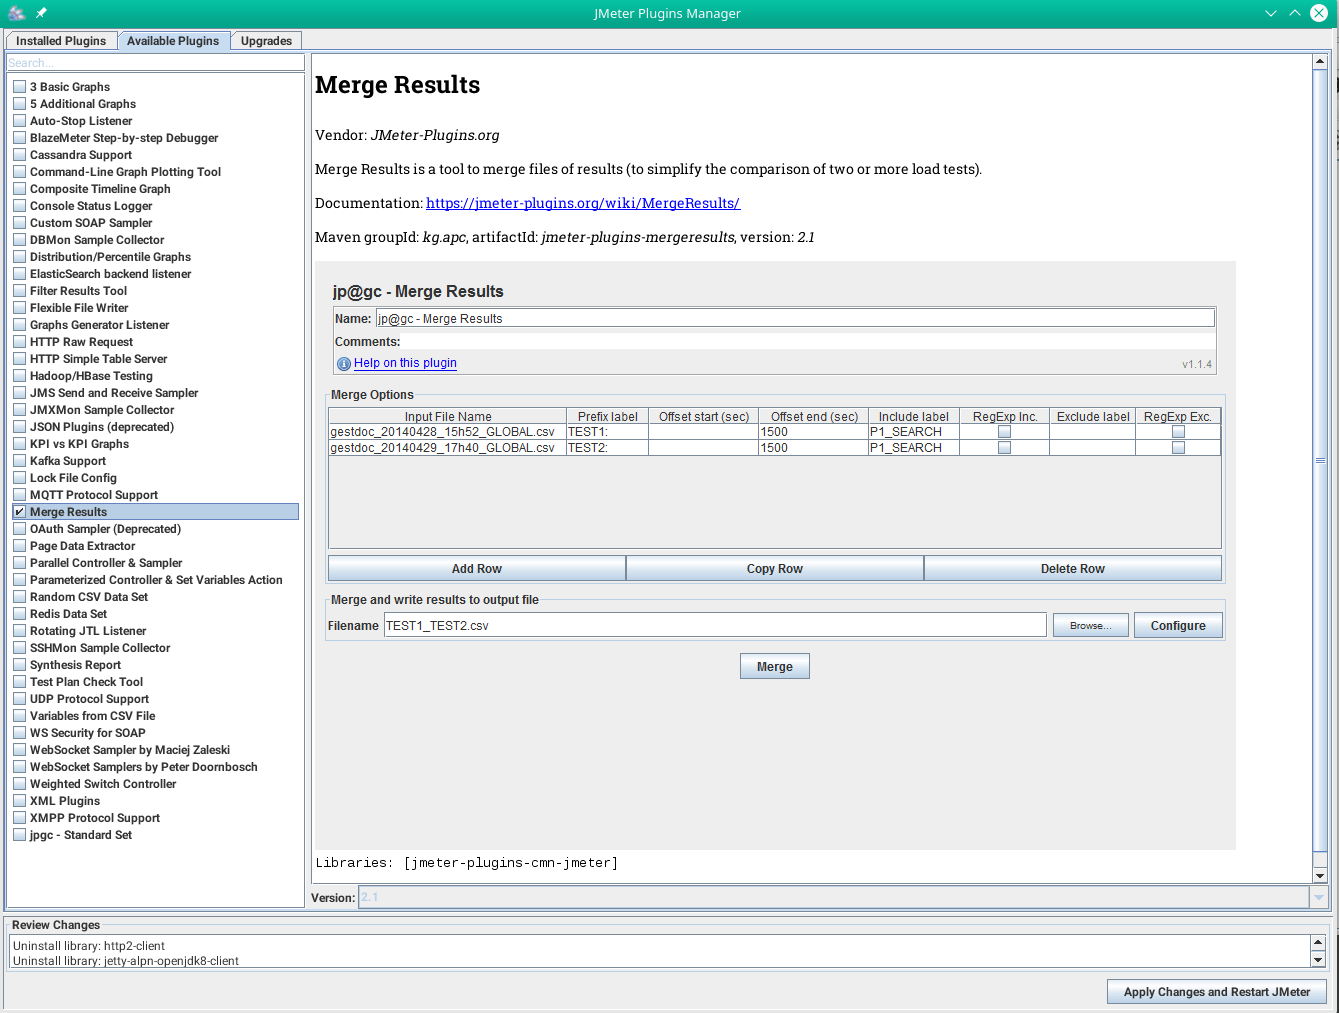Image resolution: width=1339 pixels, height=1013 pixels.
Task: Click the TEST2: prefix label cell
Action: (607, 448)
